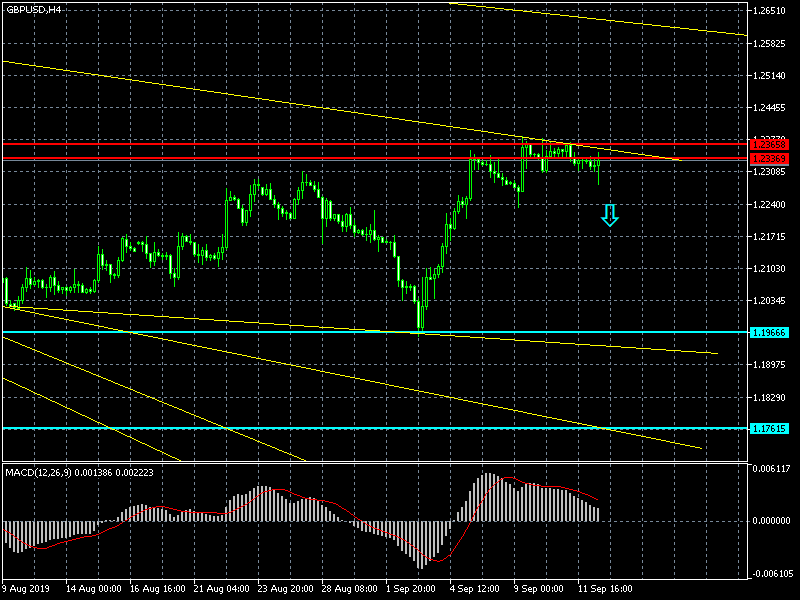
Task: Click the 1 Sep 20:00 time label
Action: coord(411,589)
